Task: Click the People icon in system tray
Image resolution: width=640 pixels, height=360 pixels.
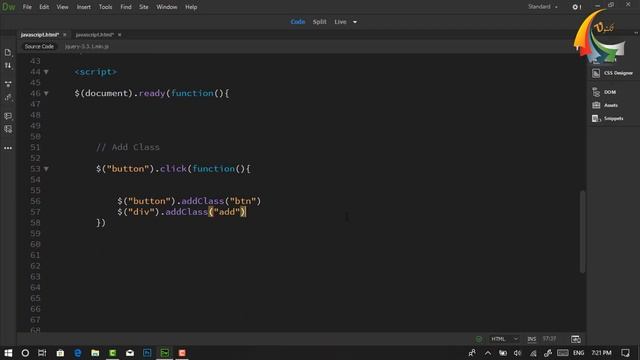Action: tap(472, 353)
